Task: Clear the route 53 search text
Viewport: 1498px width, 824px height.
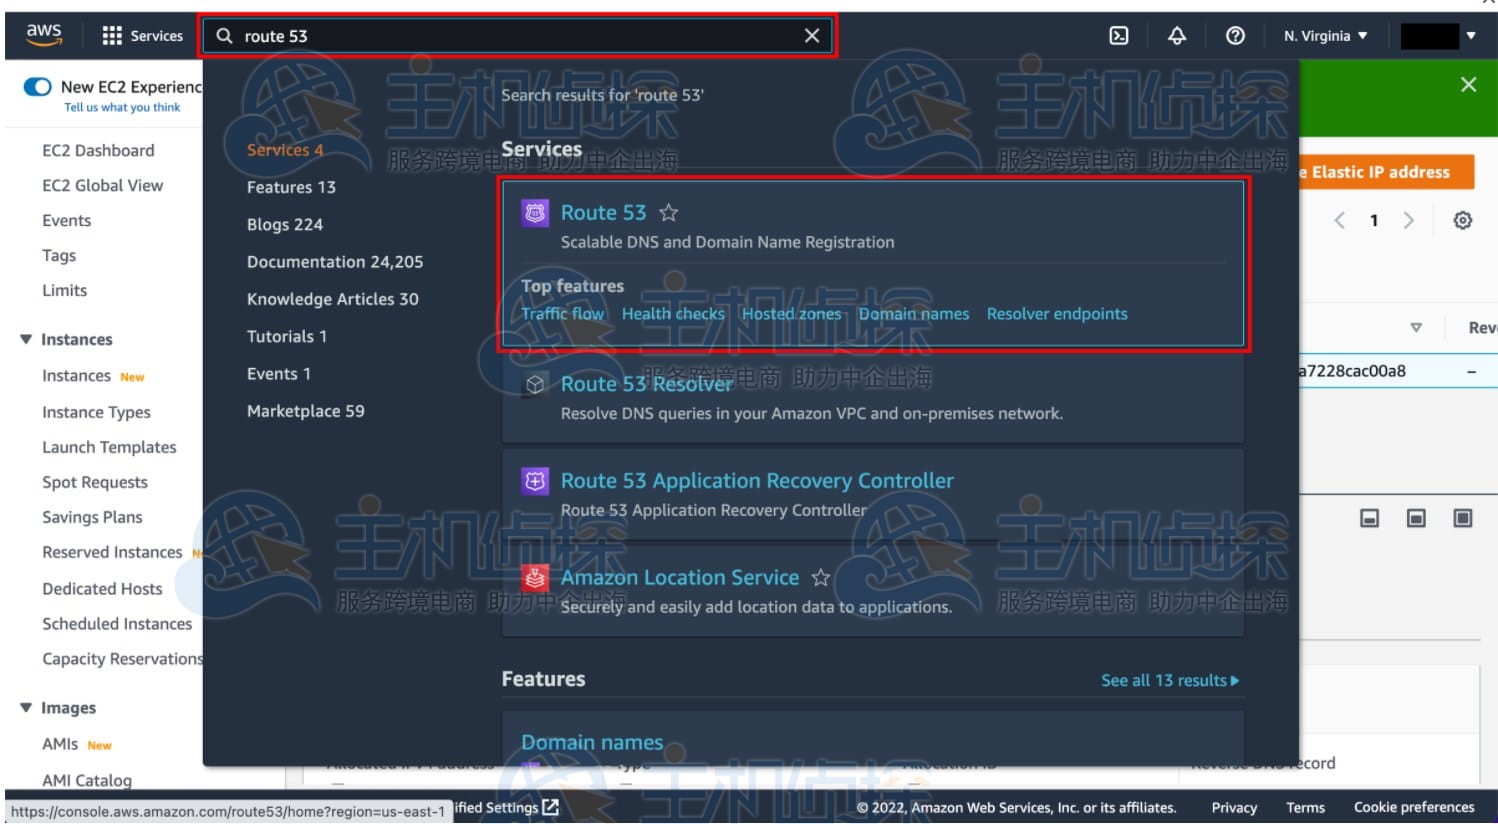Action: click(x=812, y=36)
